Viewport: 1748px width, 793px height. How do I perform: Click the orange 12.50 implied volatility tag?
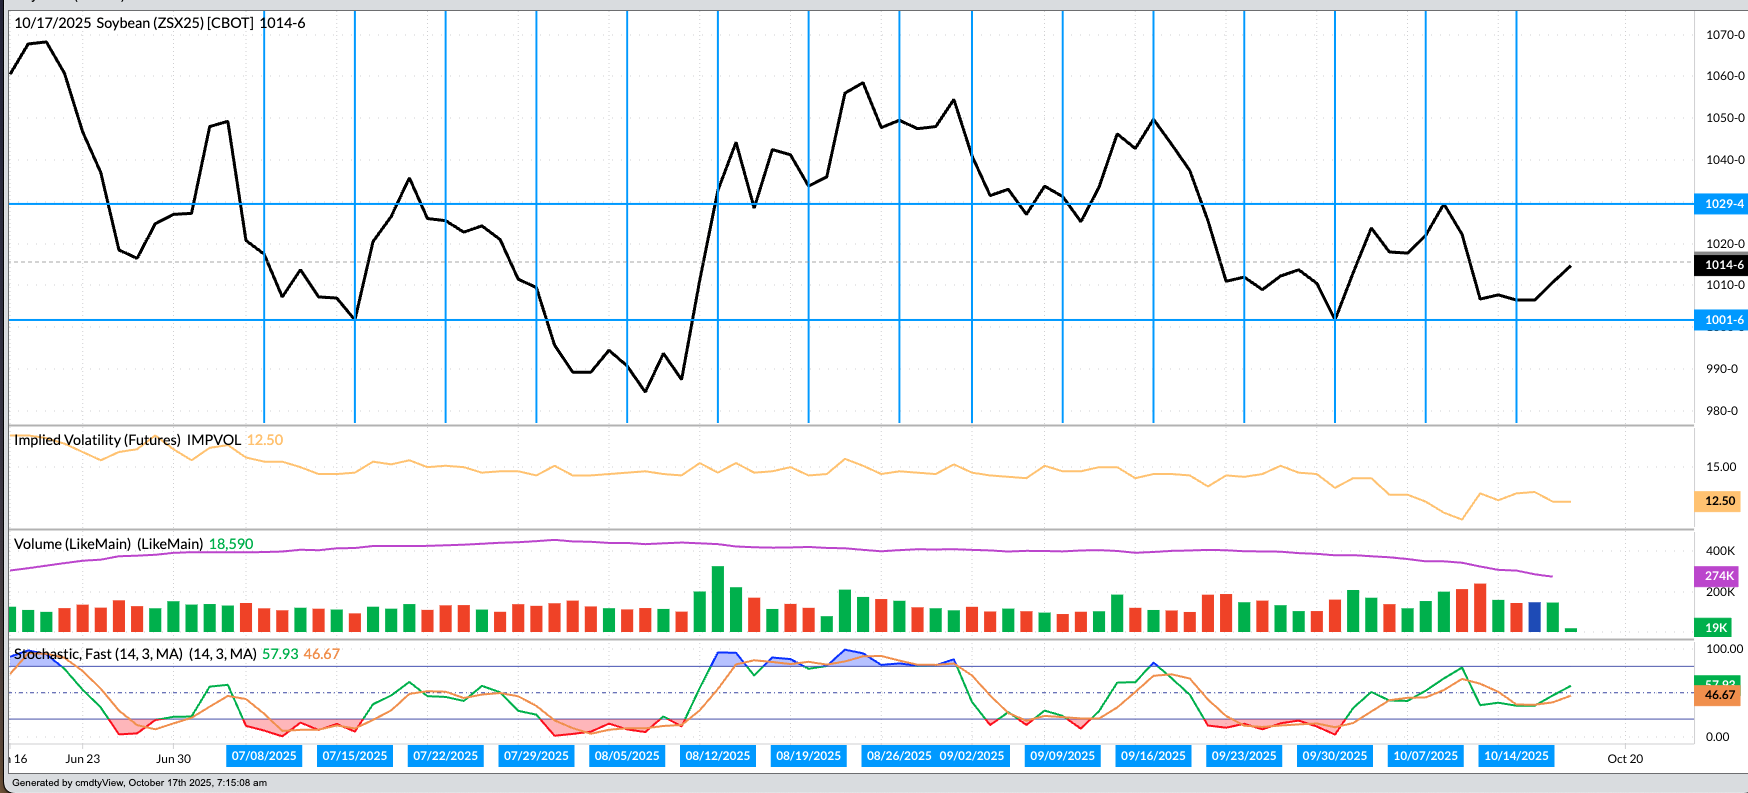coord(1719,501)
